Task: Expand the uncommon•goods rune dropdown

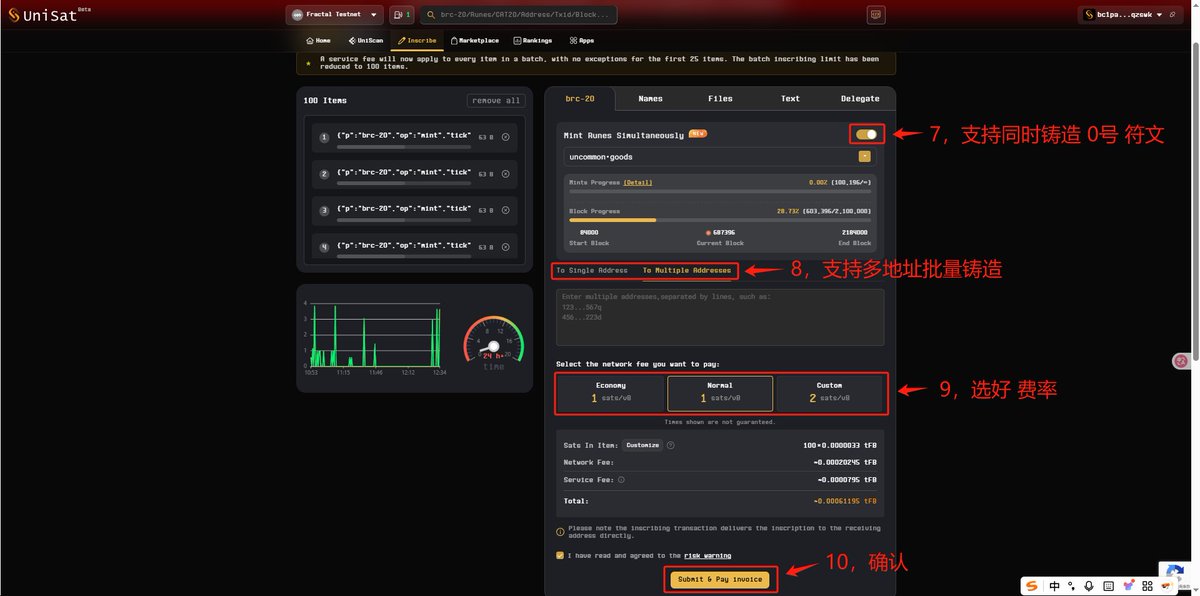Action: pyautogui.click(x=864, y=157)
